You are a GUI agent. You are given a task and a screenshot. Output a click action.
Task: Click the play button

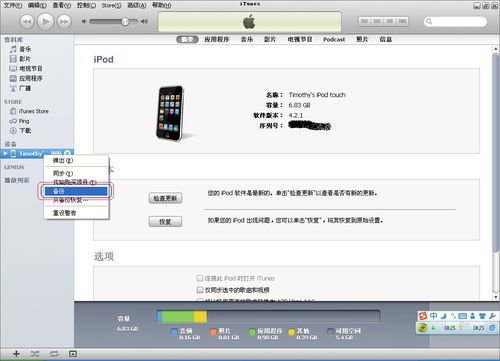[46, 22]
